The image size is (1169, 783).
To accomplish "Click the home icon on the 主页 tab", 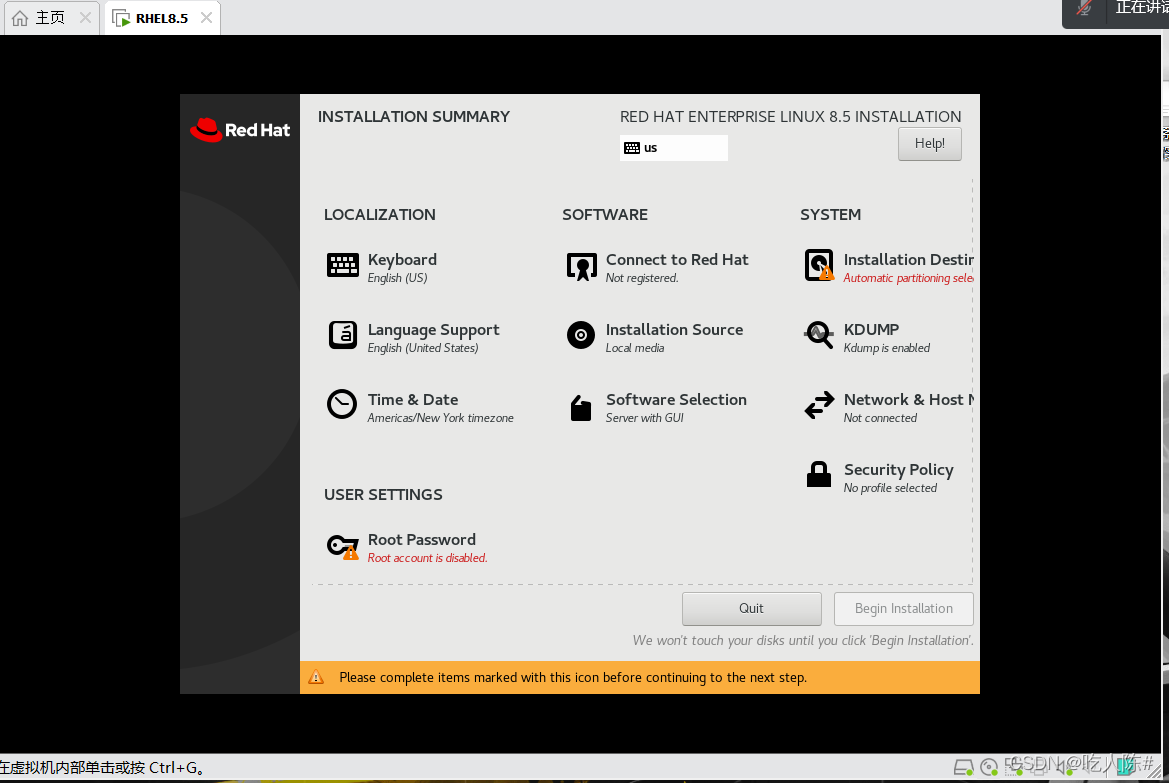I will click(x=20, y=18).
